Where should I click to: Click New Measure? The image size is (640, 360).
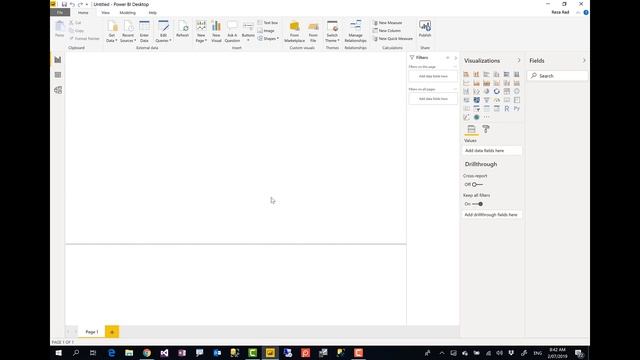(387, 23)
